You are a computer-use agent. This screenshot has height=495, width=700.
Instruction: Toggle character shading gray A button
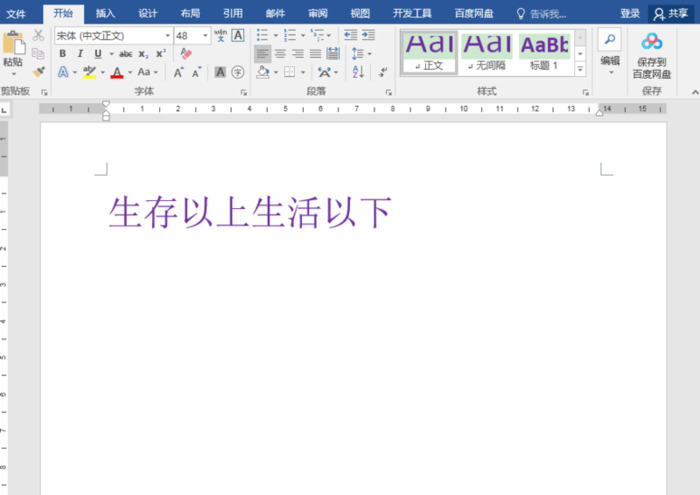point(220,72)
